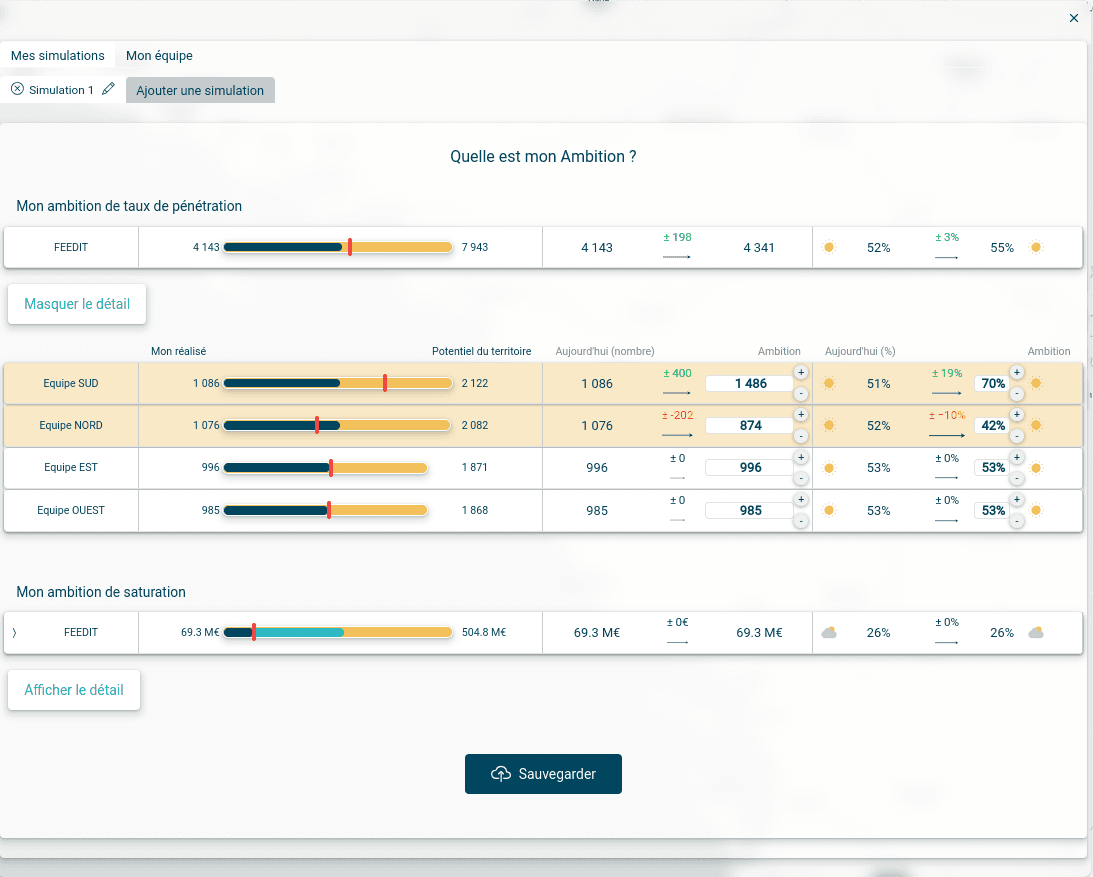Click red marker on Equipe EST slider
The height and width of the screenshot is (877, 1093).
click(331, 468)
